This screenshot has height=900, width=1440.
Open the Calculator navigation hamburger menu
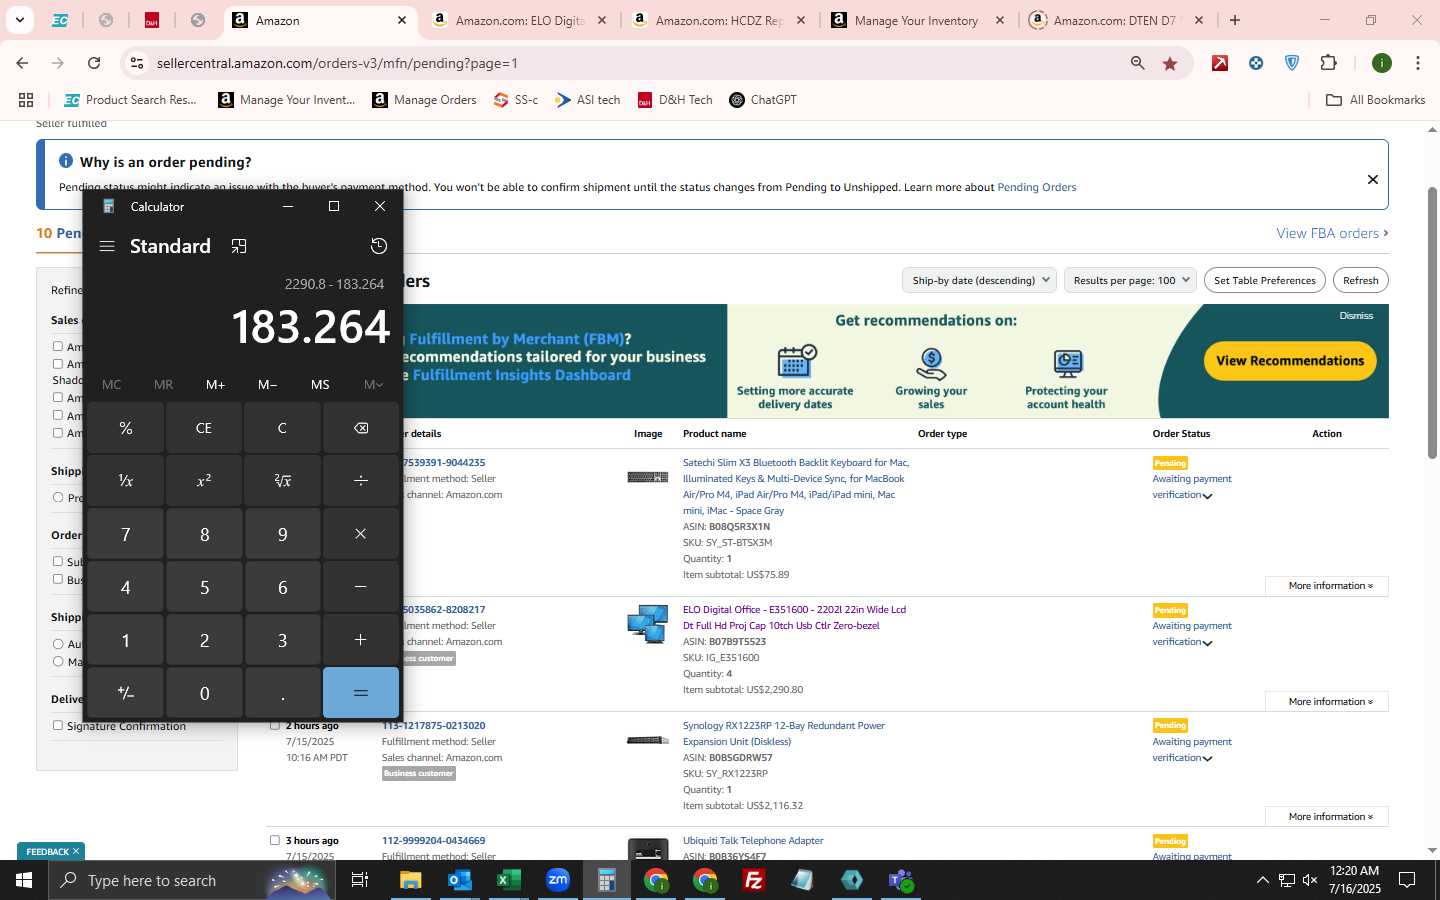click(x=107, y=246)
